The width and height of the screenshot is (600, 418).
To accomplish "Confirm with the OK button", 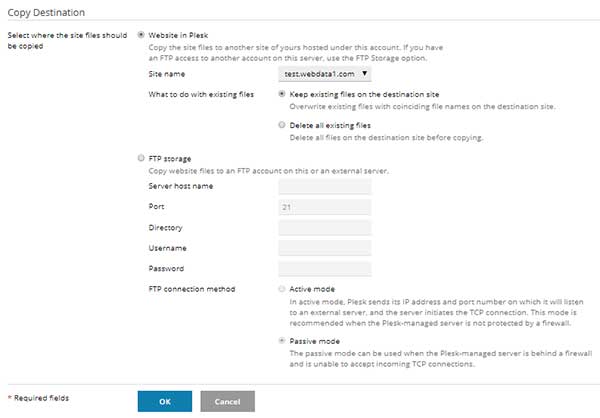I will tap(165, 401).
